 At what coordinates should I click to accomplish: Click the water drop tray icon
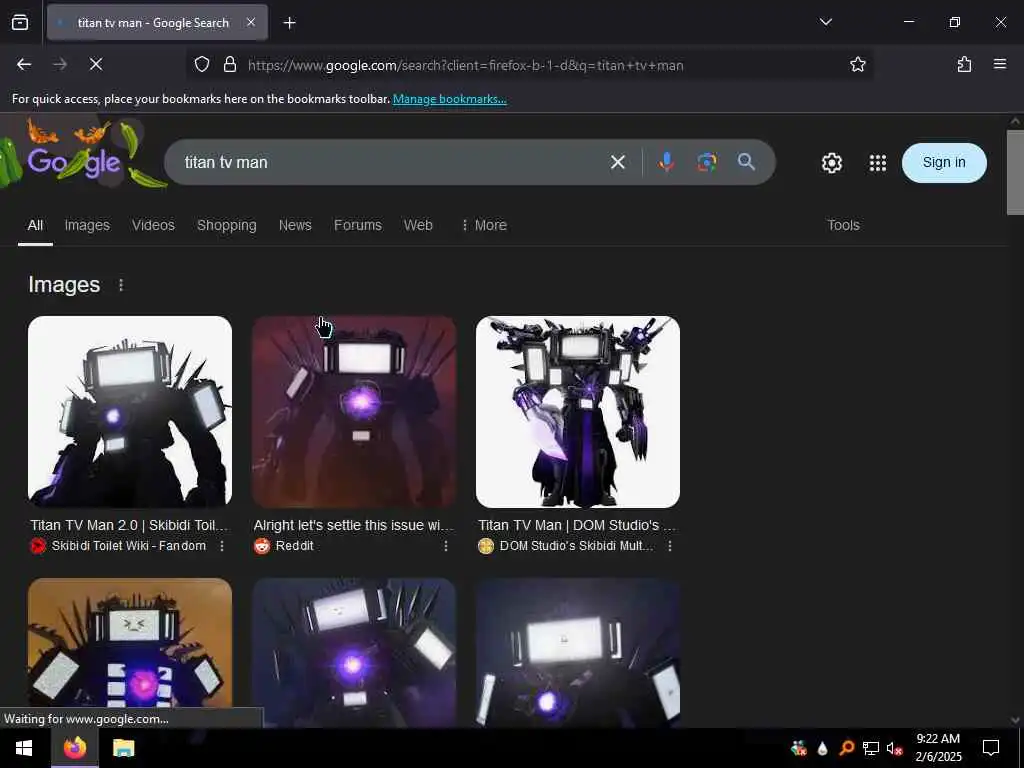(x=822, y=748)
